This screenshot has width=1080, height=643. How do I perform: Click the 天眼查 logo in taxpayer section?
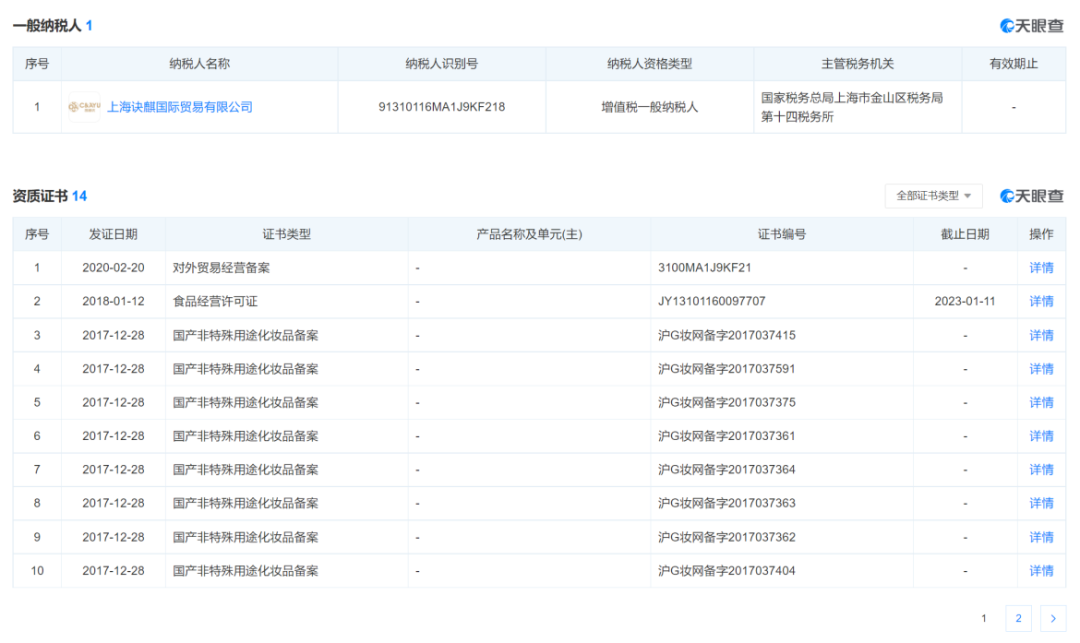pos(1031,26)
